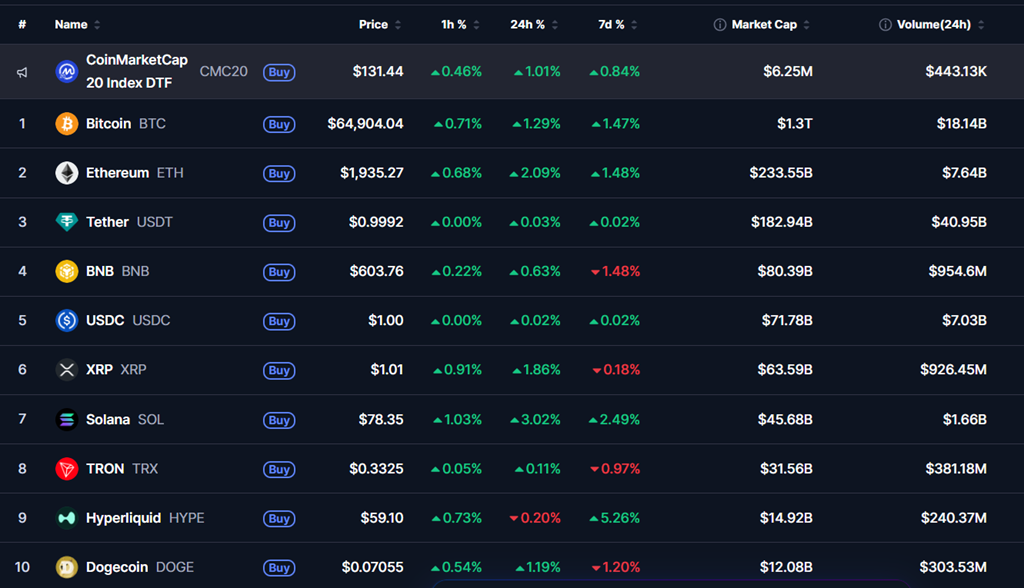Click Ethereum market cap $233.55B
Screen dimensions: 1024x588
[x=781, y=173]
